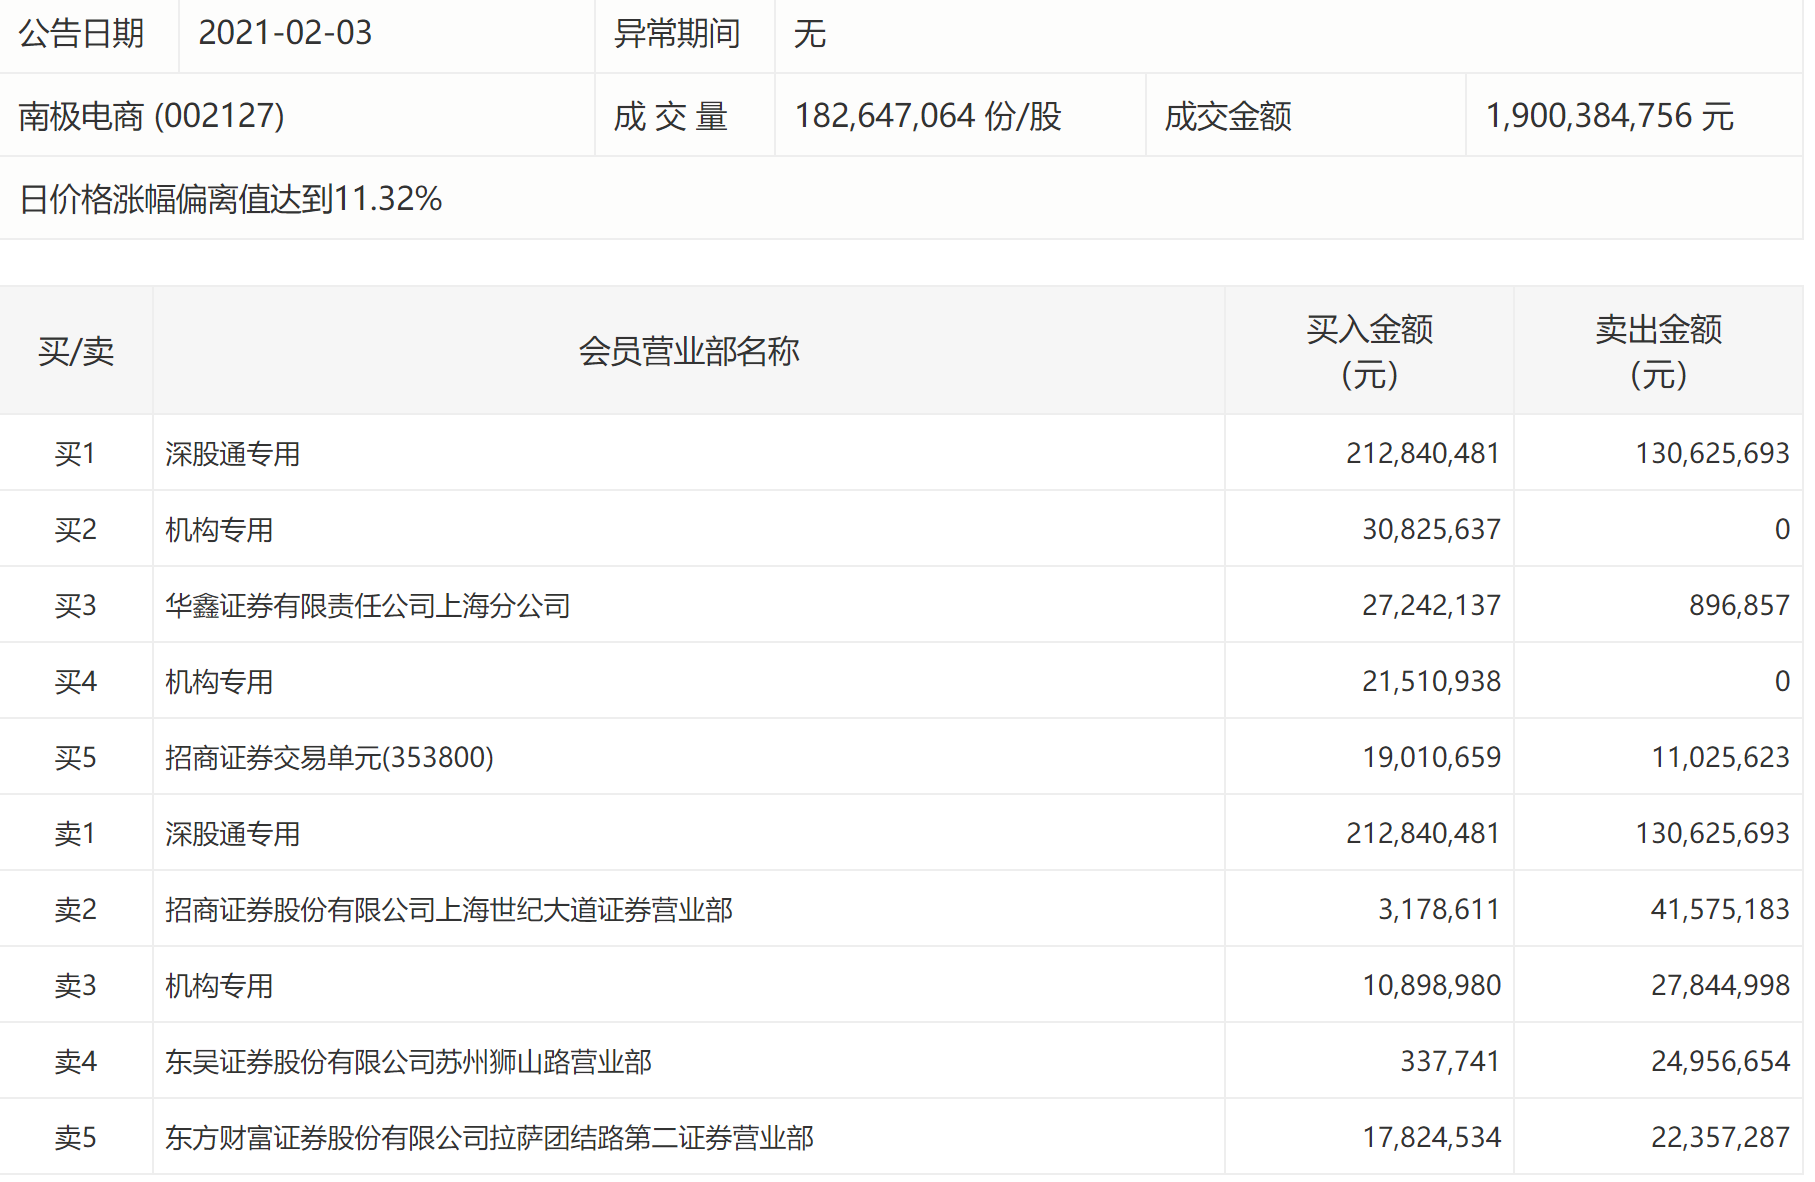The height and width of the screenshot is (1182, 1815).
Task: Click the 成交金额 label
Action: (x=1228, y=117)
